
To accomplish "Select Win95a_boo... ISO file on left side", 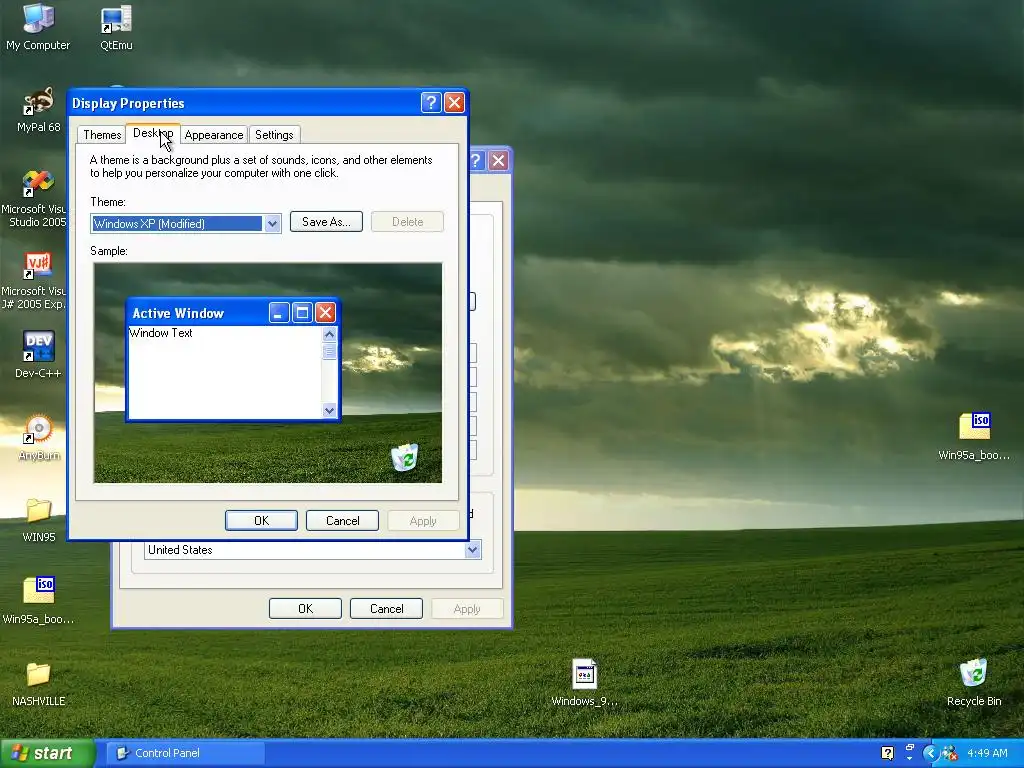I will coord(39,601).
